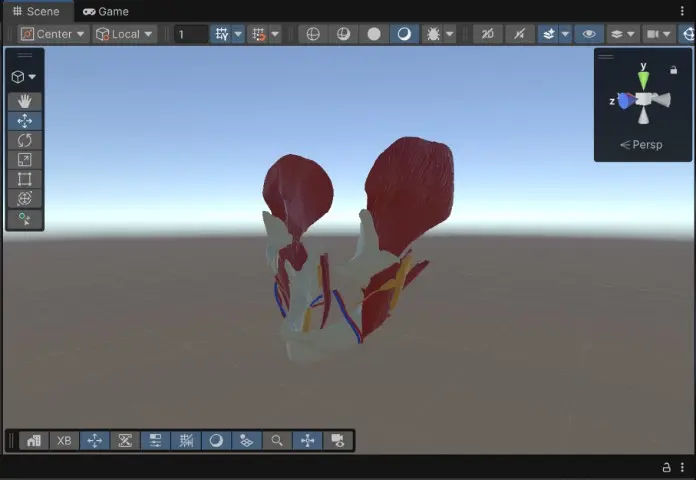Toggle grid snapping magnet-grid button

(x=258, y=34)
